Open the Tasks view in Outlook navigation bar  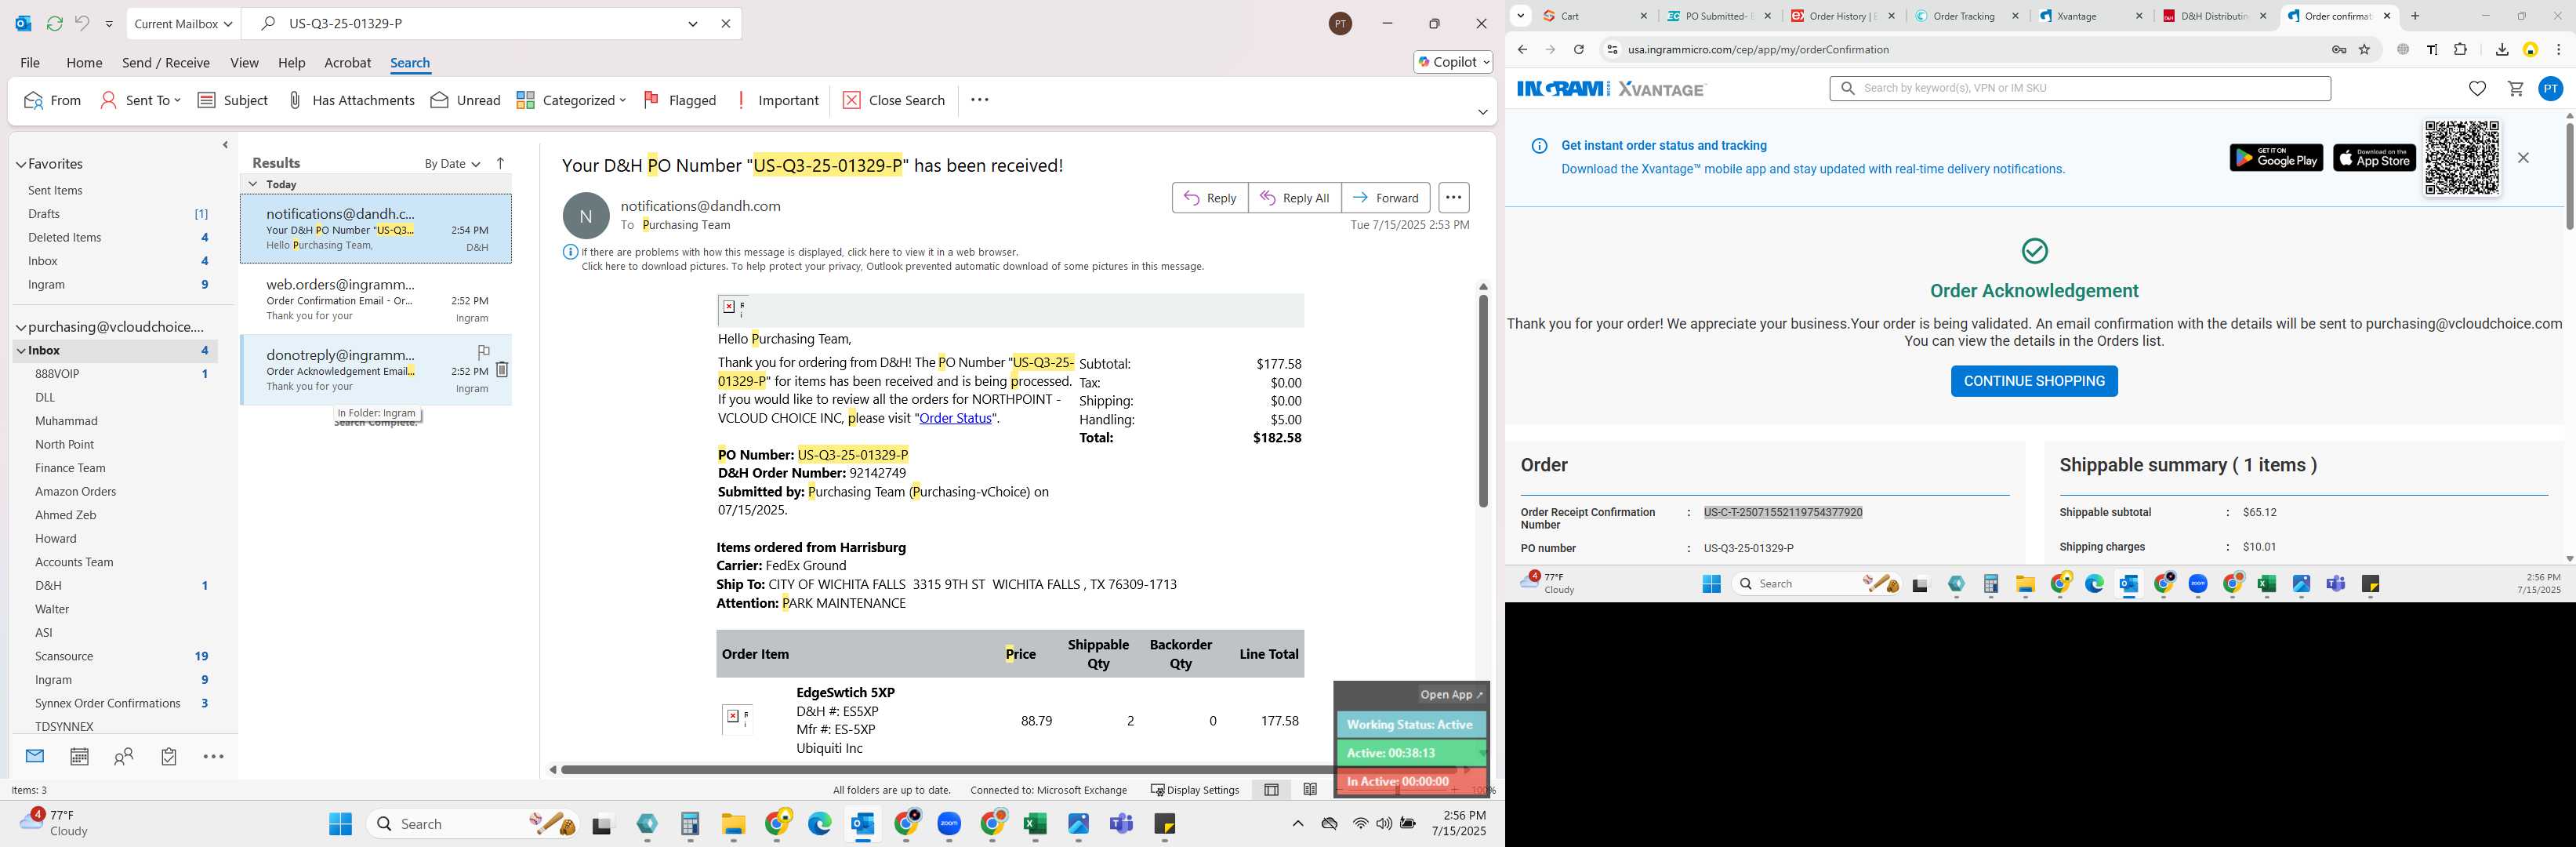169,757
